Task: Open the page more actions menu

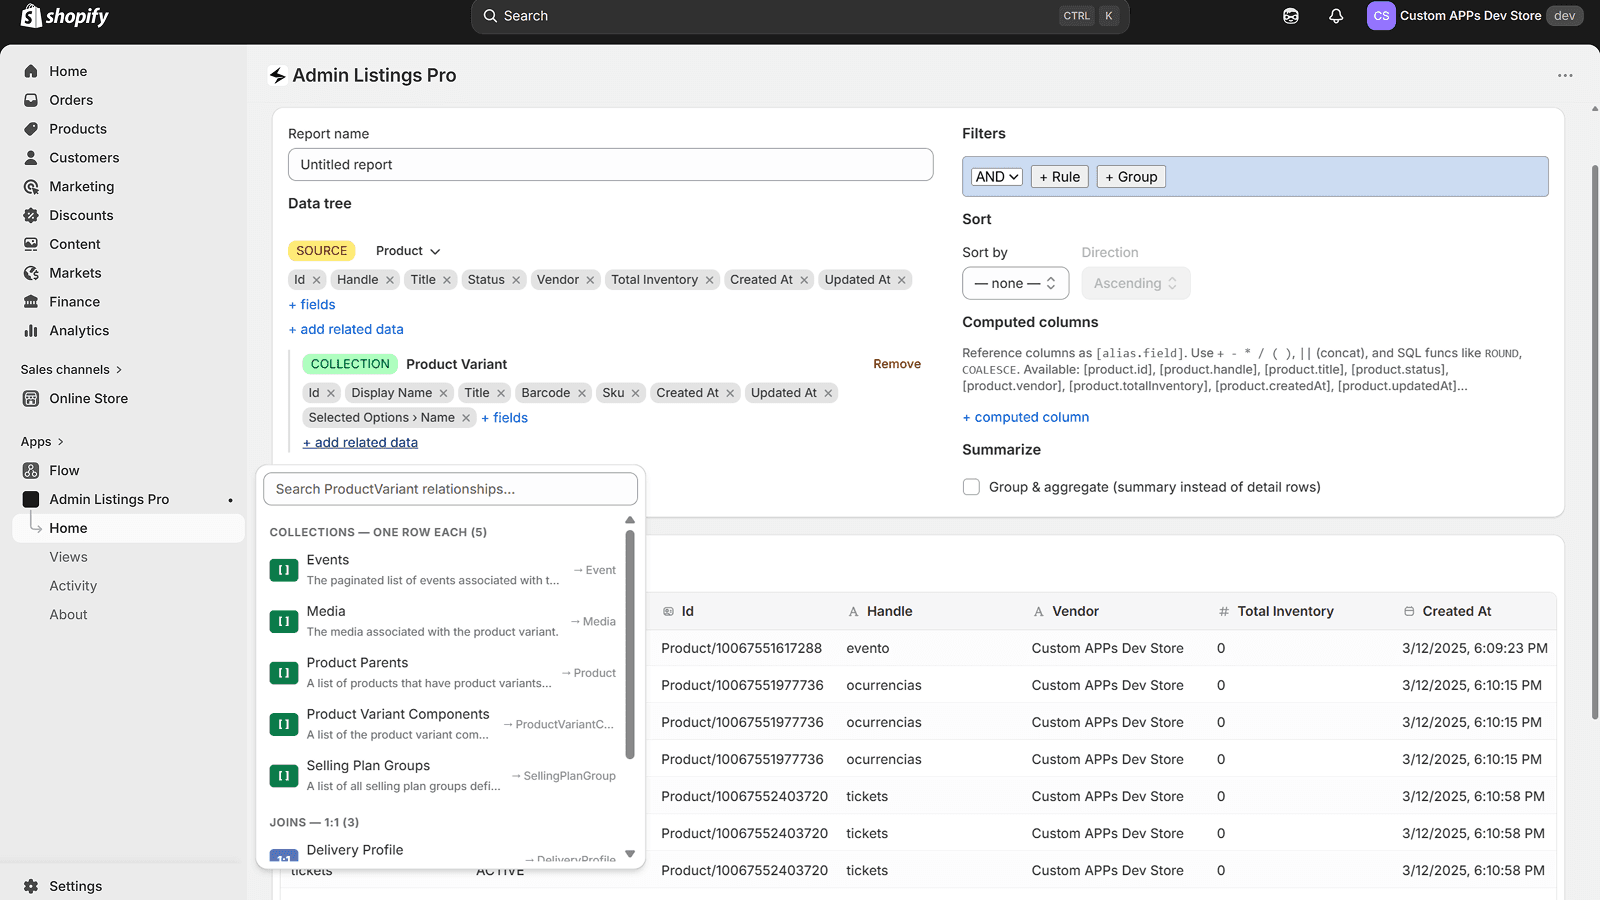Action: [1565, 75]
